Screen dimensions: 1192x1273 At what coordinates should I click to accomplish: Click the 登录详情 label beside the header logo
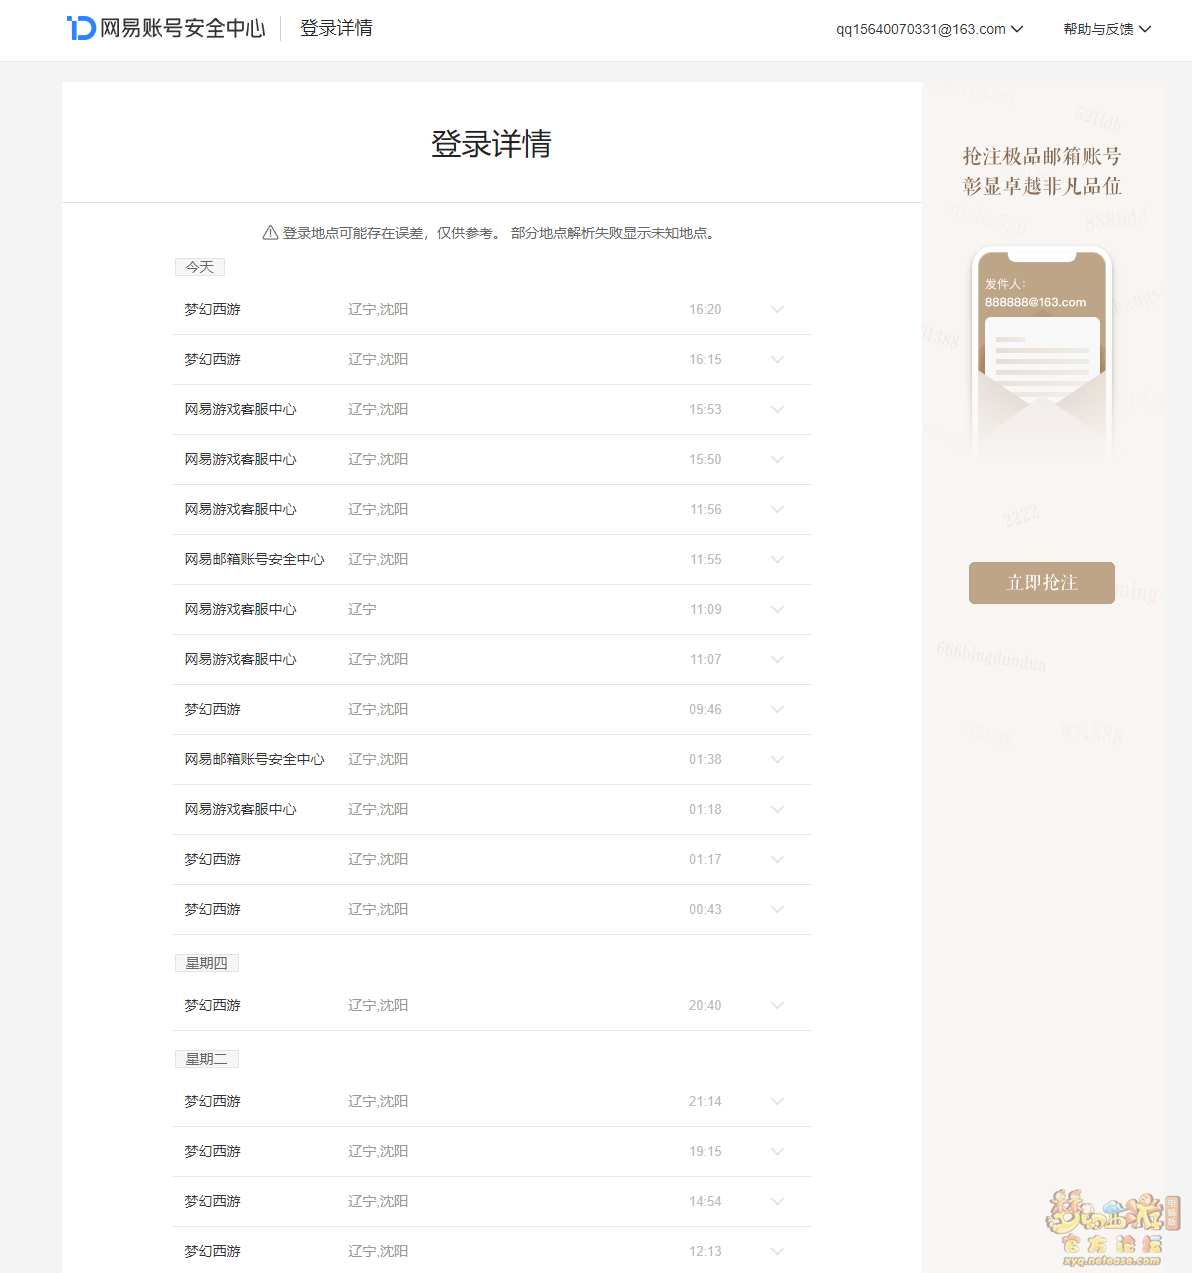pyautogui.click(x=336, y=28)
